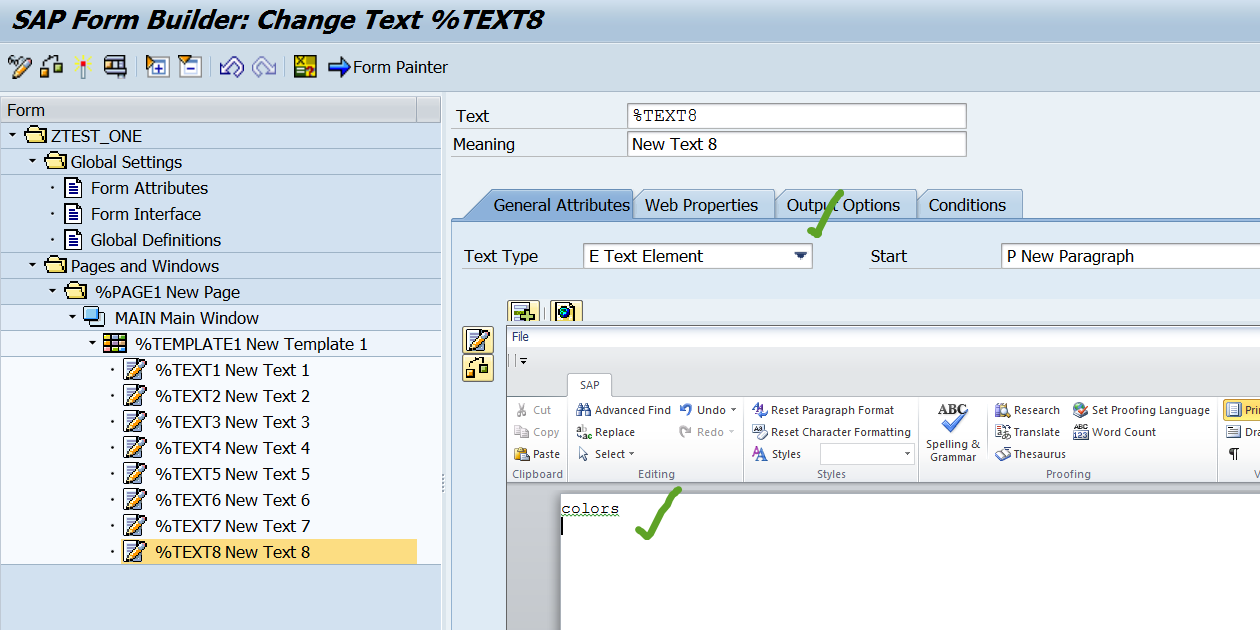
Task: Click the Styles button in the ribbon
Action: pos(777,454)
